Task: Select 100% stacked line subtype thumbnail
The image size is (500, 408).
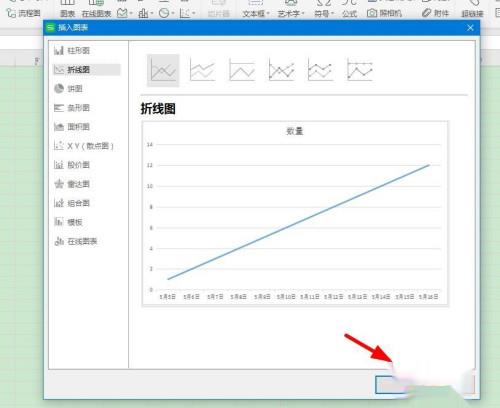Action: (242, 70)
